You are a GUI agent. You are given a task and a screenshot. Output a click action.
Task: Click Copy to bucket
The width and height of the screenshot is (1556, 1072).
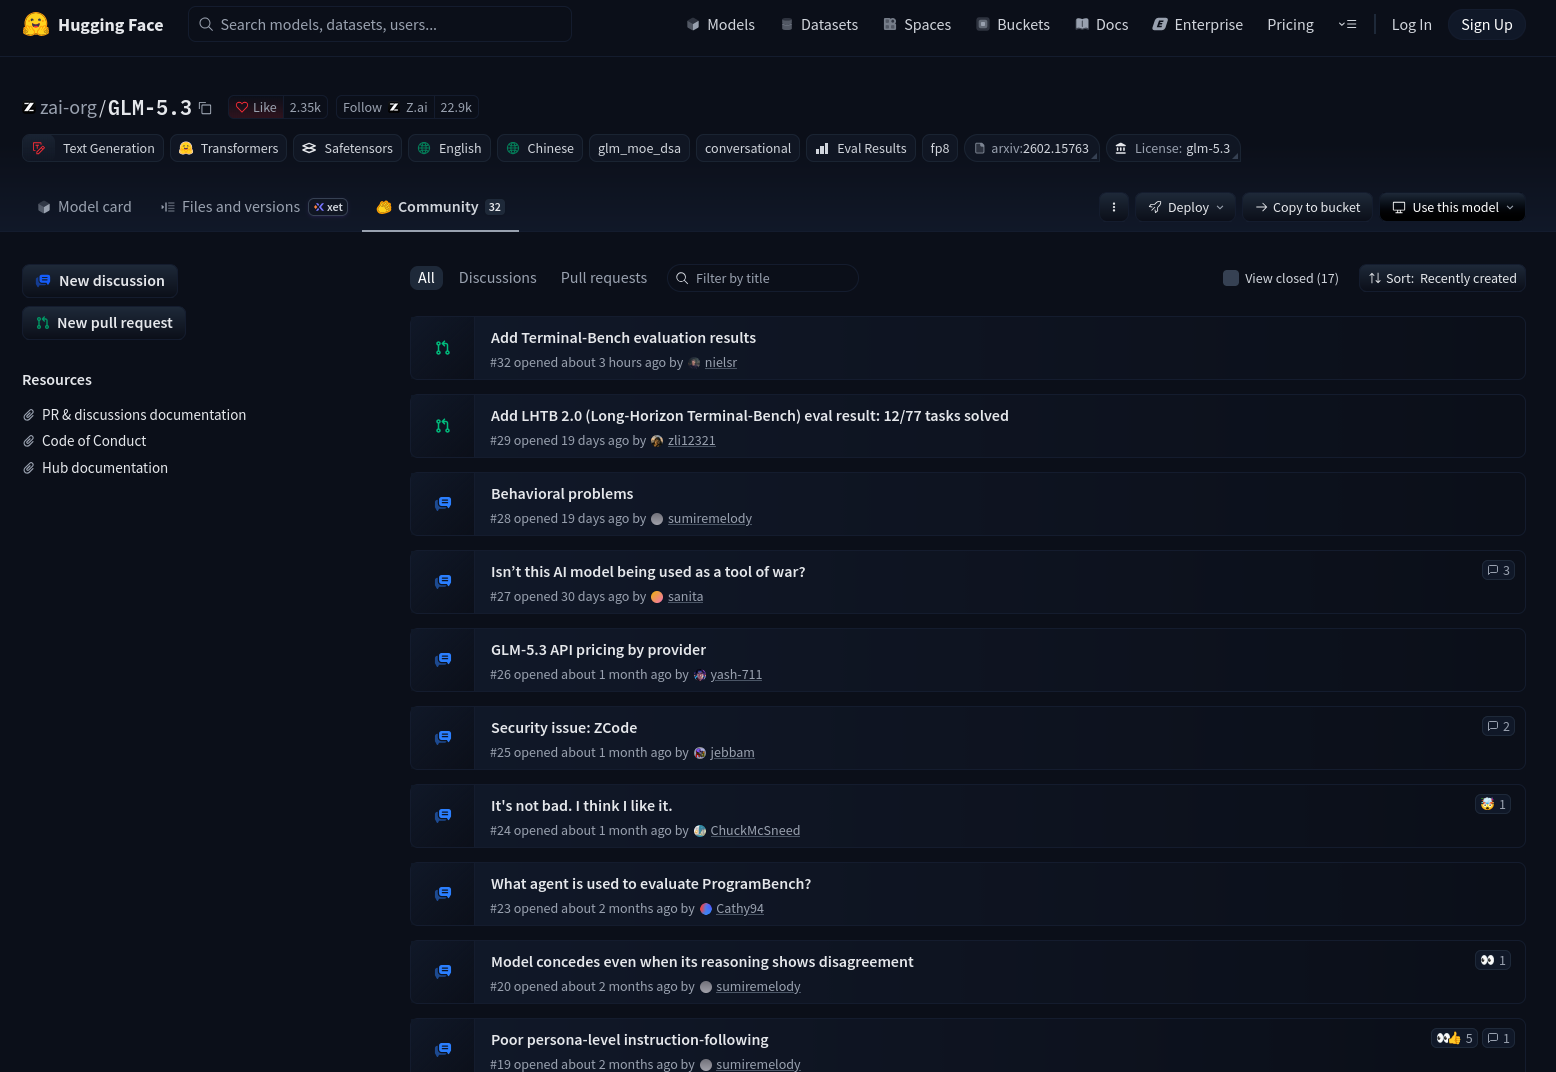[1308, 207]
